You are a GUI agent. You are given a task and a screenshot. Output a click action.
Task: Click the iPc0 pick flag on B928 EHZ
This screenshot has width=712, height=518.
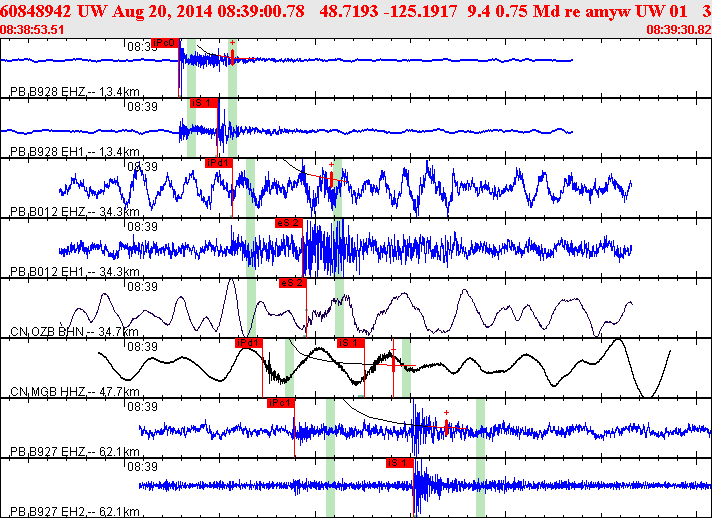[165, 43]
